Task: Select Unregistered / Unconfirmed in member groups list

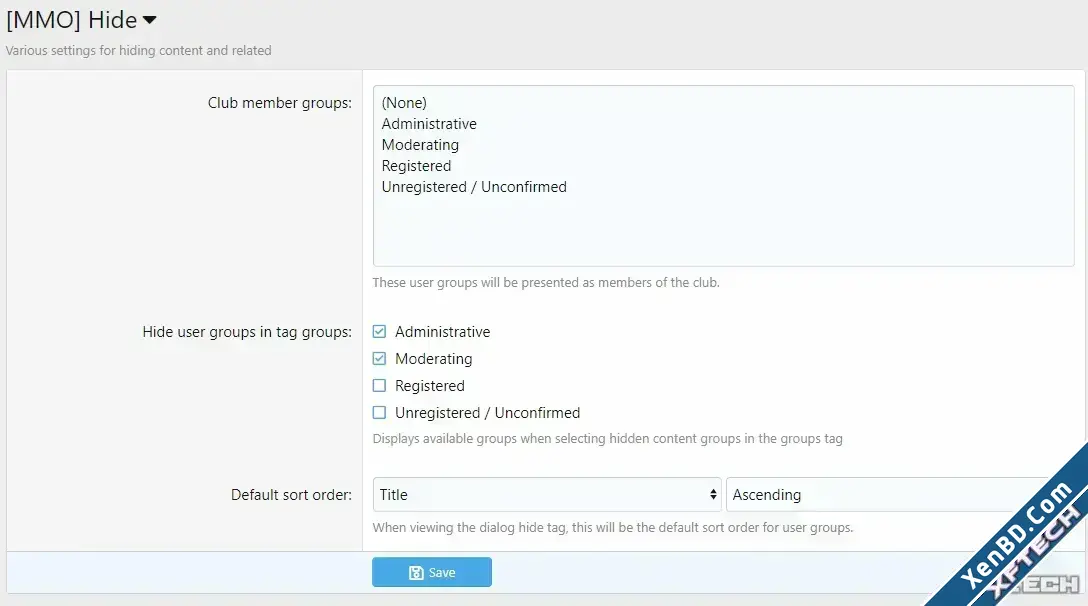Action: (474, 187)
